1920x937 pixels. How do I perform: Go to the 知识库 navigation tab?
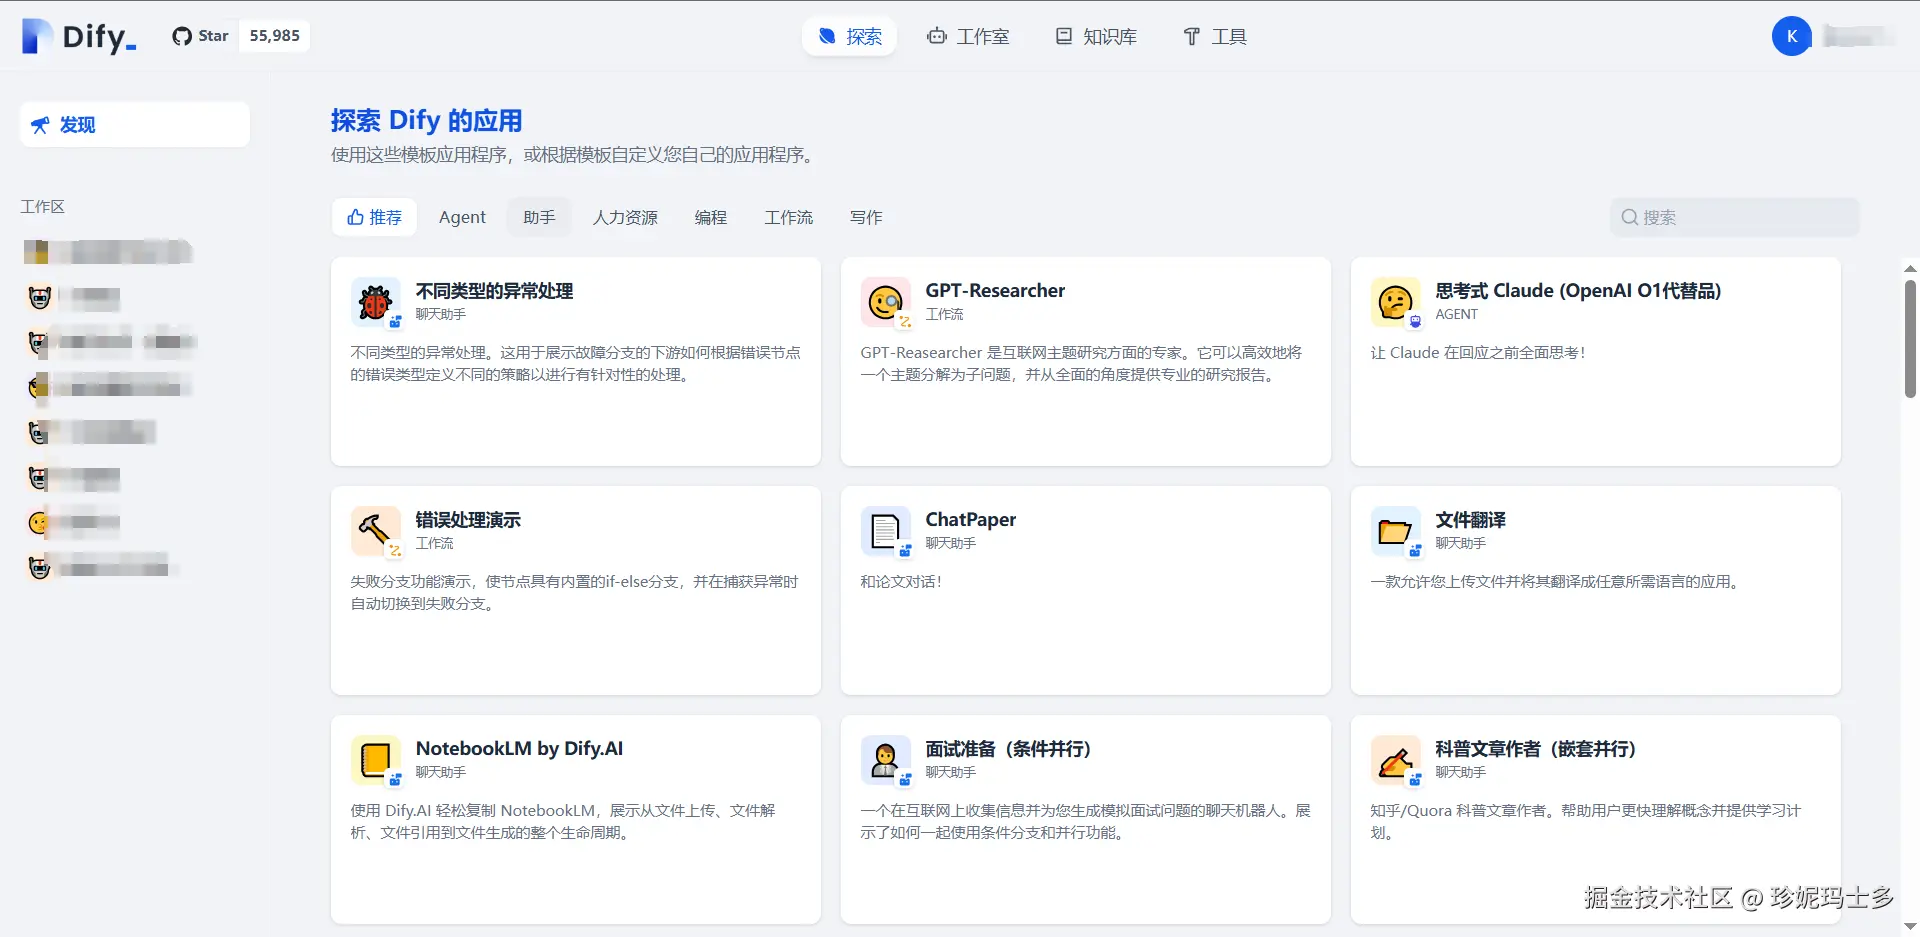pos(1096,37)
